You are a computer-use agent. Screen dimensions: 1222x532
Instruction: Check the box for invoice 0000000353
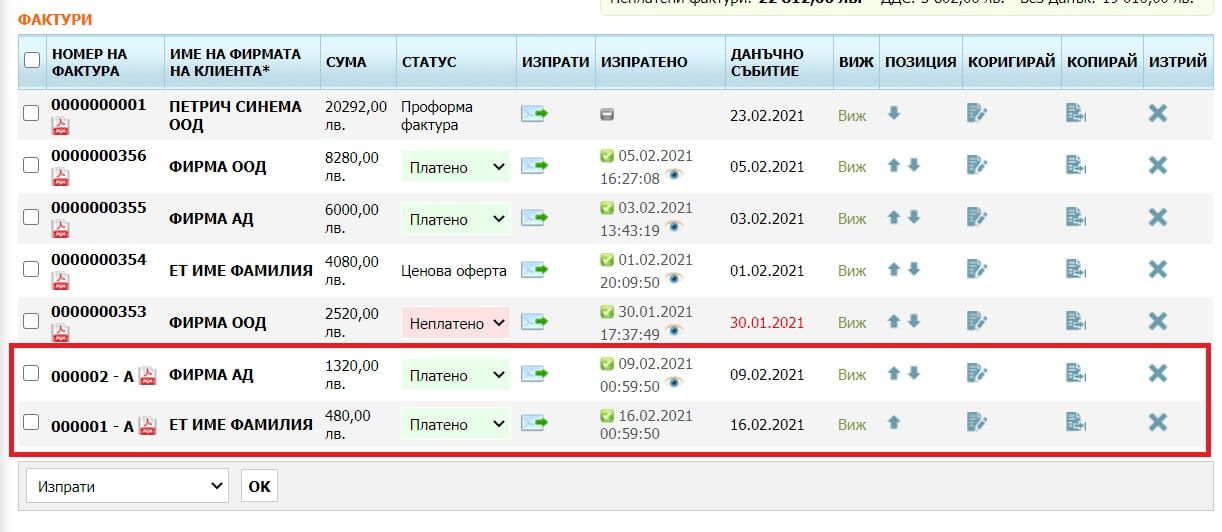click(31, 321)
